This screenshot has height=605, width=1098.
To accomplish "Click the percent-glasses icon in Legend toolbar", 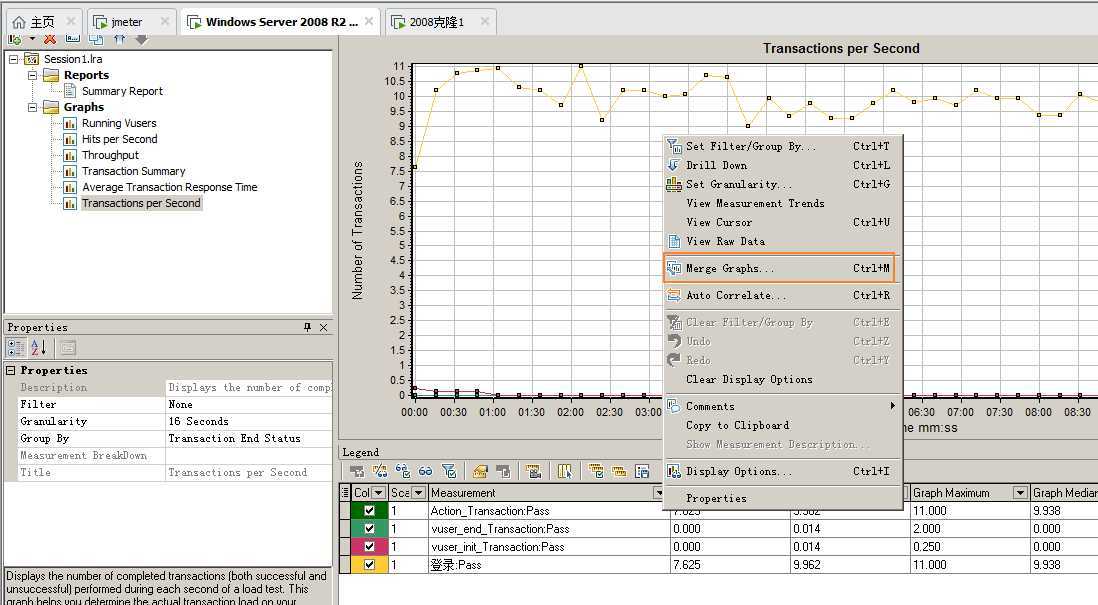I will 380,471.
